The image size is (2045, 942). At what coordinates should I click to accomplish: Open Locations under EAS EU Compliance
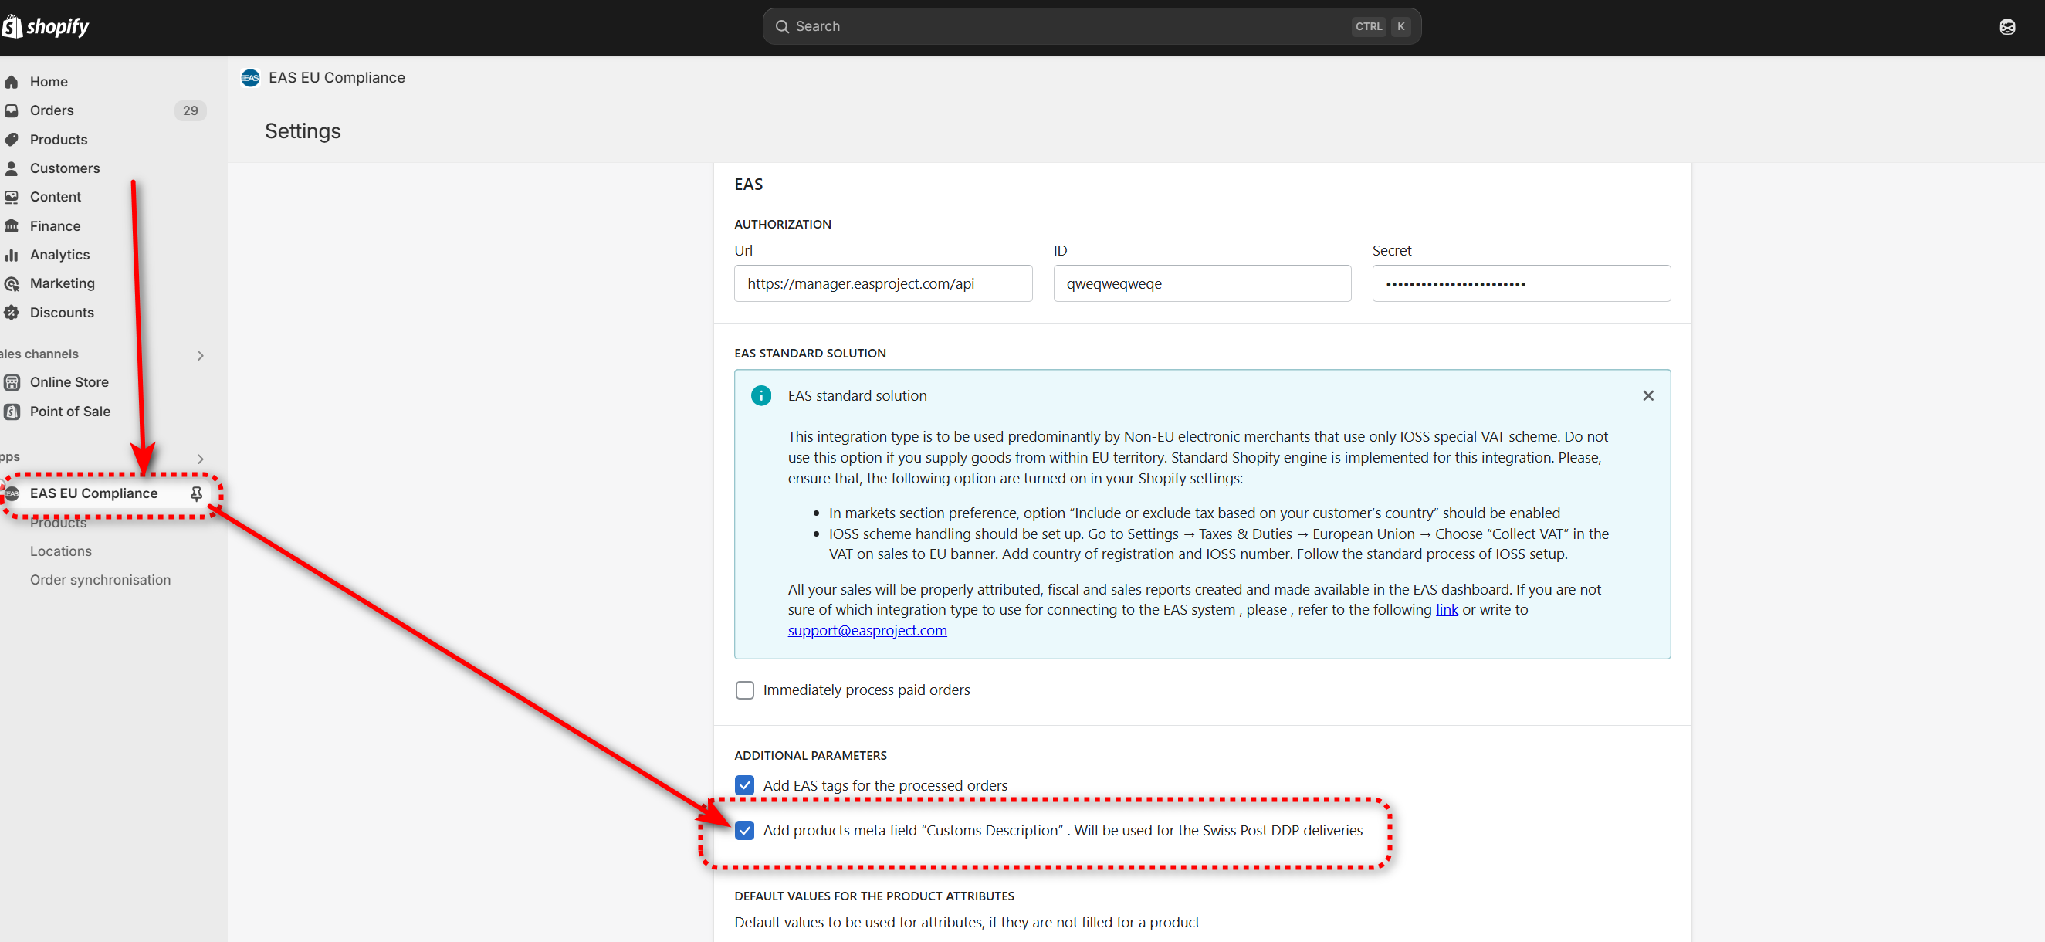tap(61, 552)
